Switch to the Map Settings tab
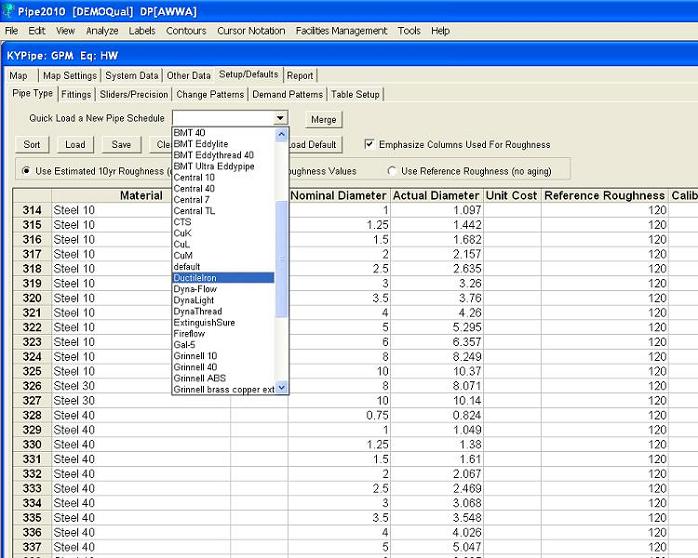This screenshot has width=698, height=558. point(70,76)
